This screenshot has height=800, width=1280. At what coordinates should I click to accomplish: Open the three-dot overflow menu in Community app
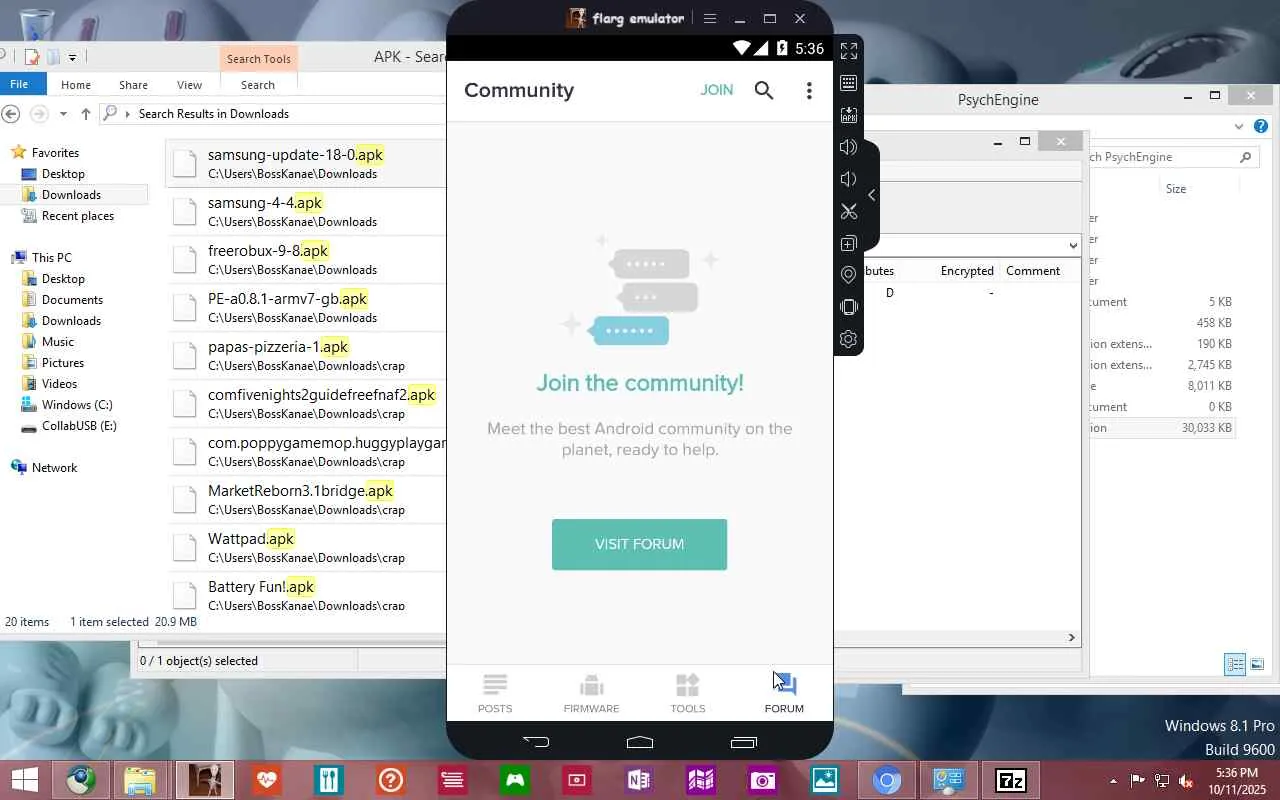(809, 91)
